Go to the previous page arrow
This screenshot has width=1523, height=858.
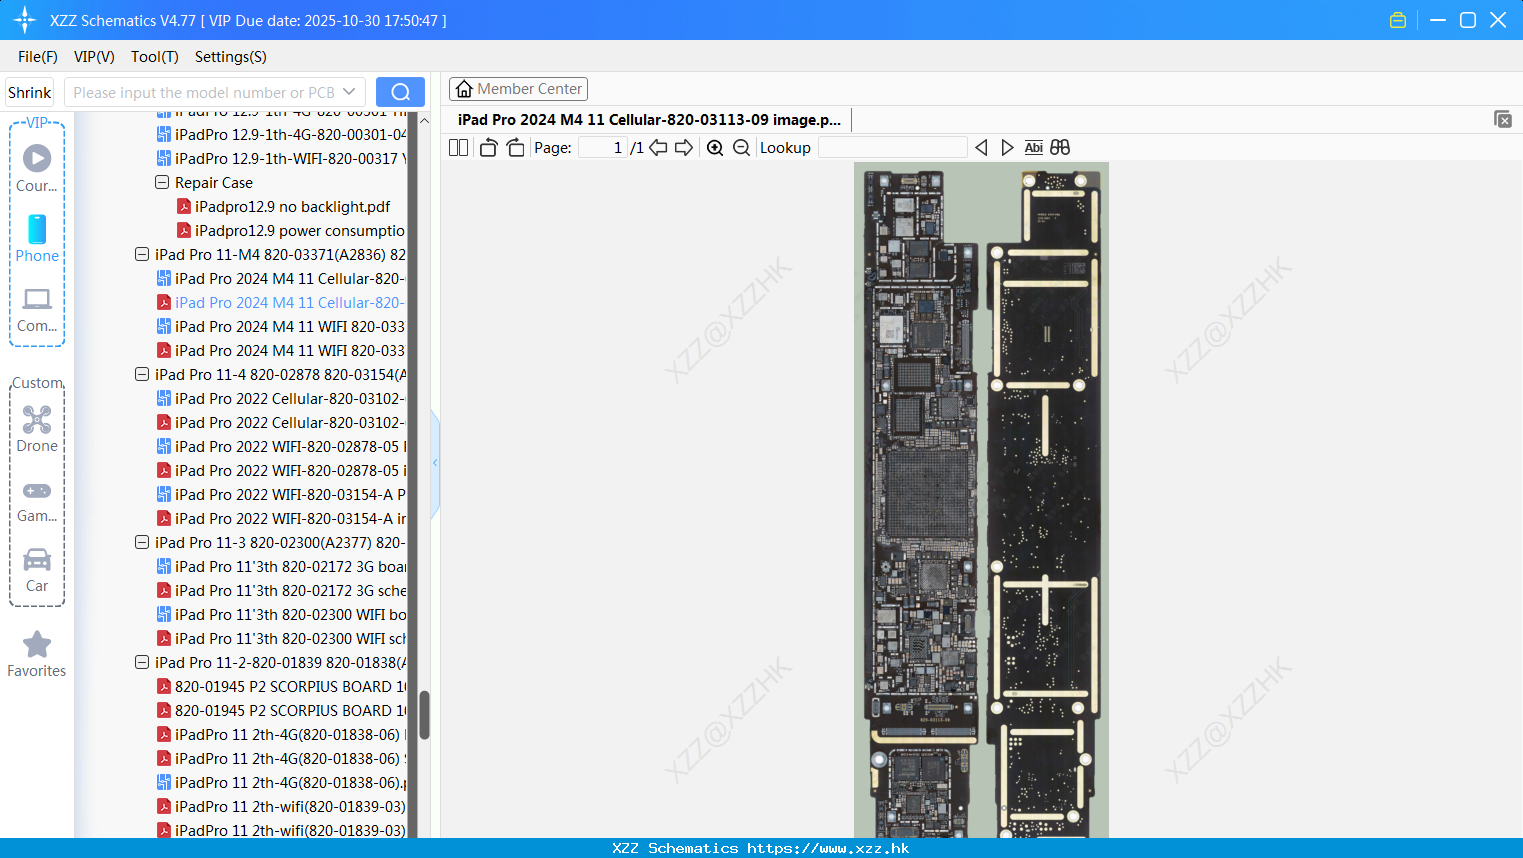click(658, 147)
